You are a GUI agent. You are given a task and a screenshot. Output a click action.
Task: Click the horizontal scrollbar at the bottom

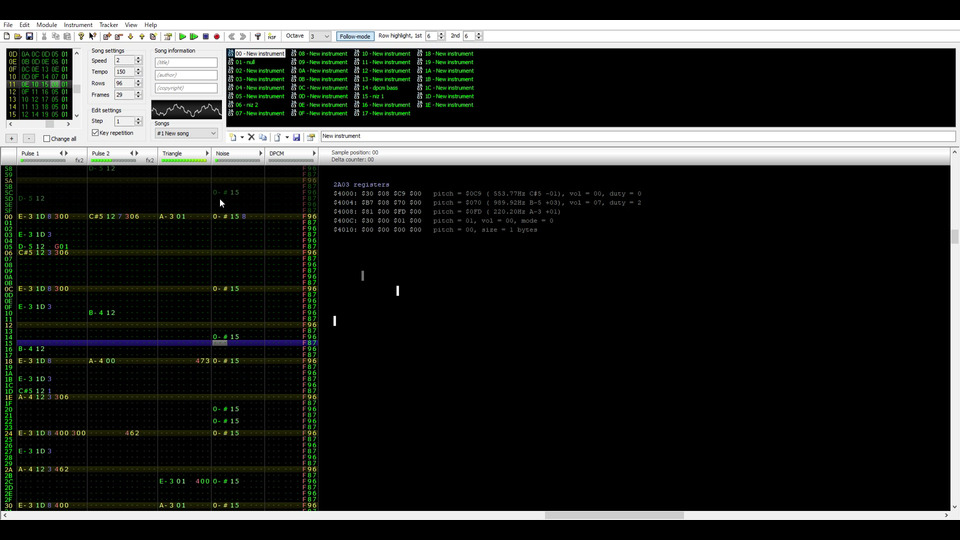pos(613,515)
